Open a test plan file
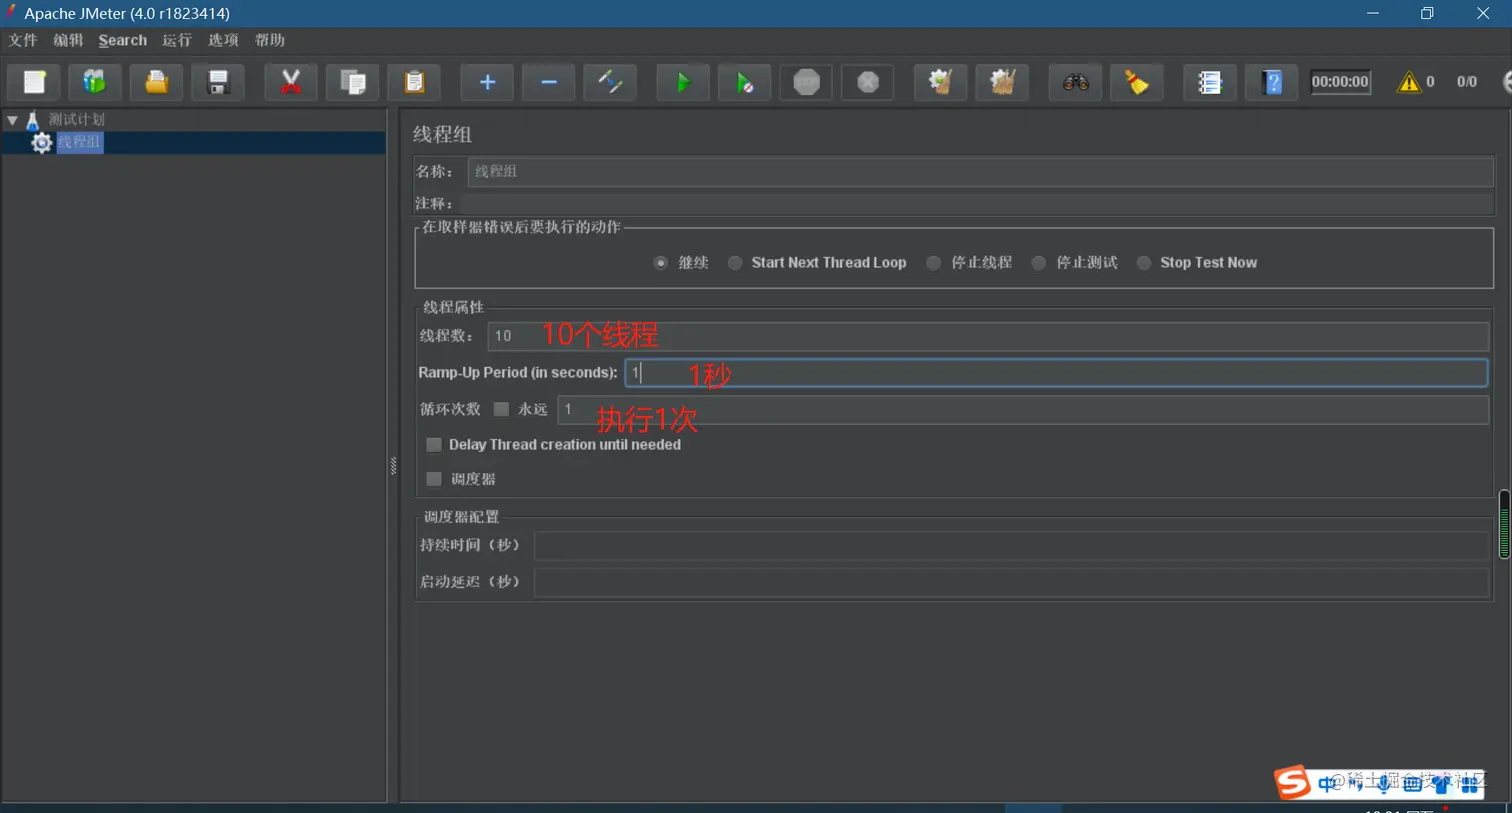This screenshot has height=813, width=1512. pos(156,82)
